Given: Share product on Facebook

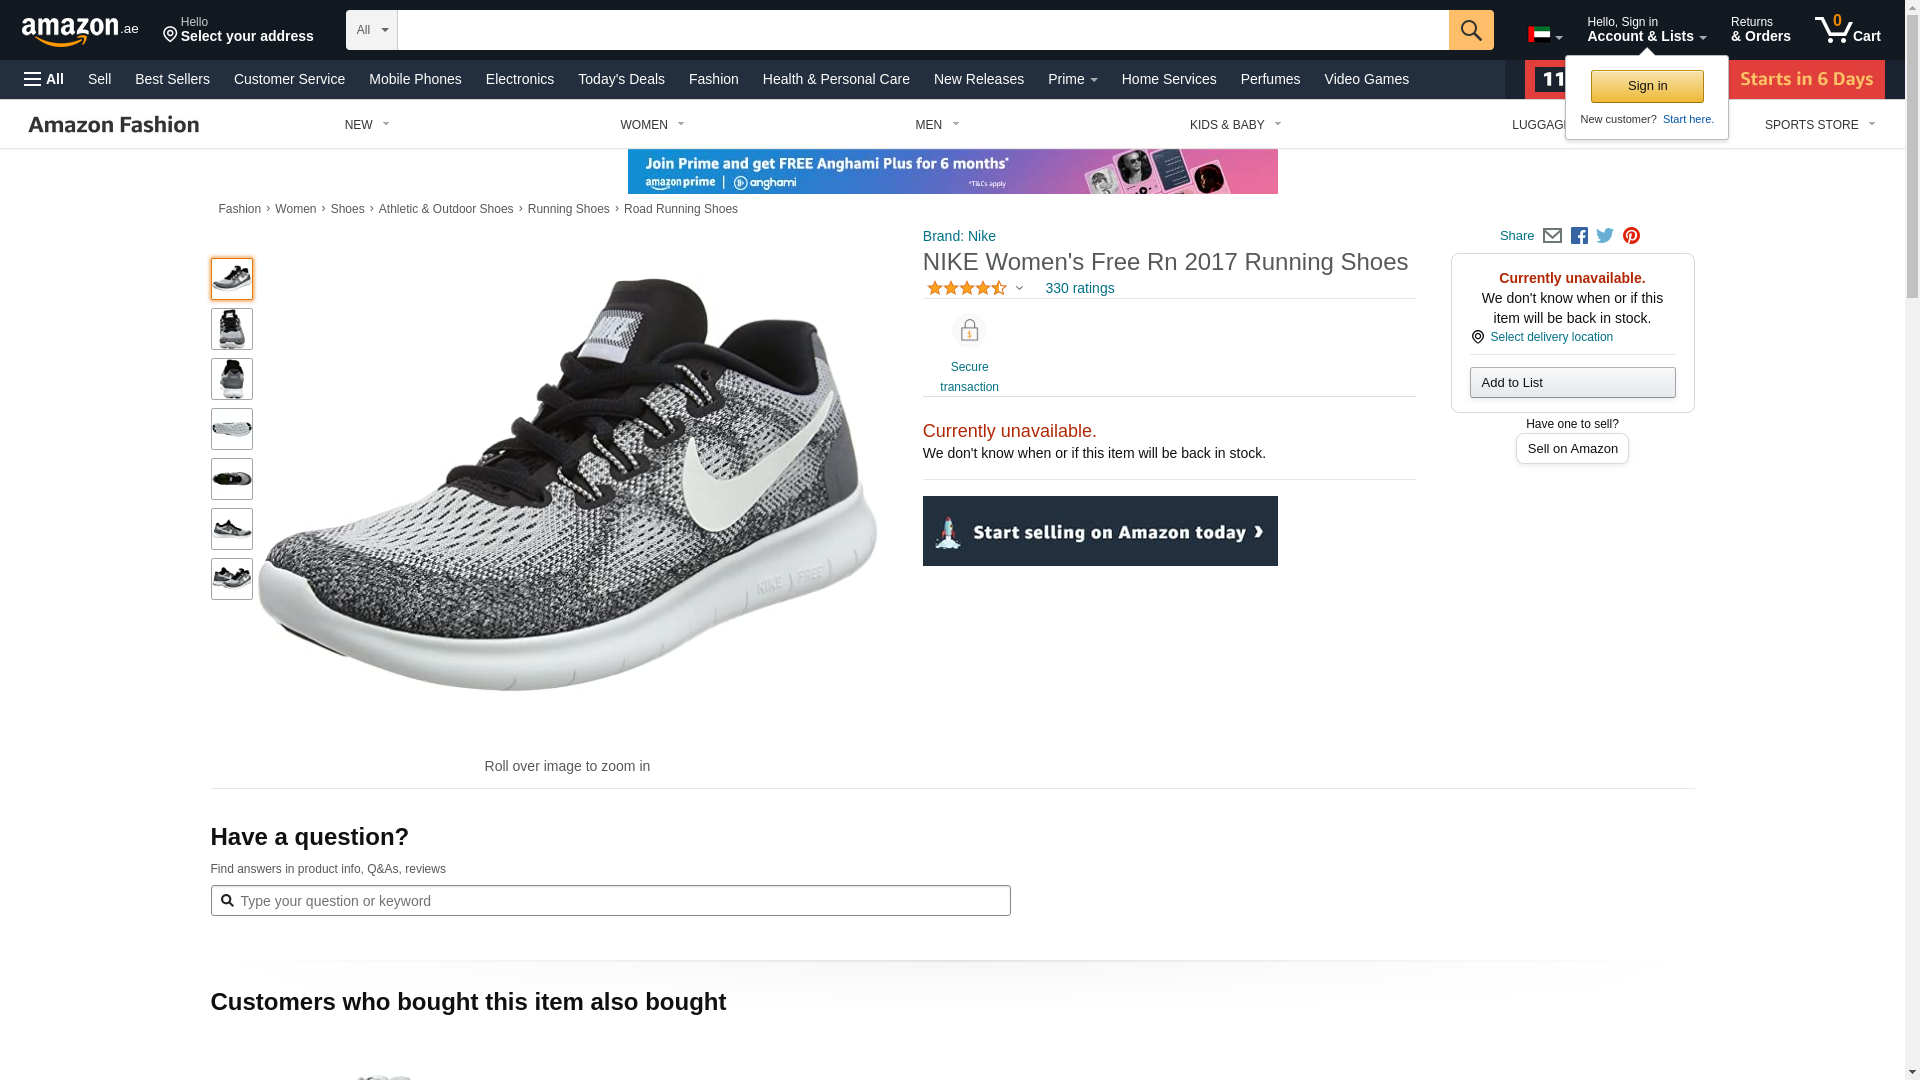Looking at the screenshot, I should point(1579,236).
